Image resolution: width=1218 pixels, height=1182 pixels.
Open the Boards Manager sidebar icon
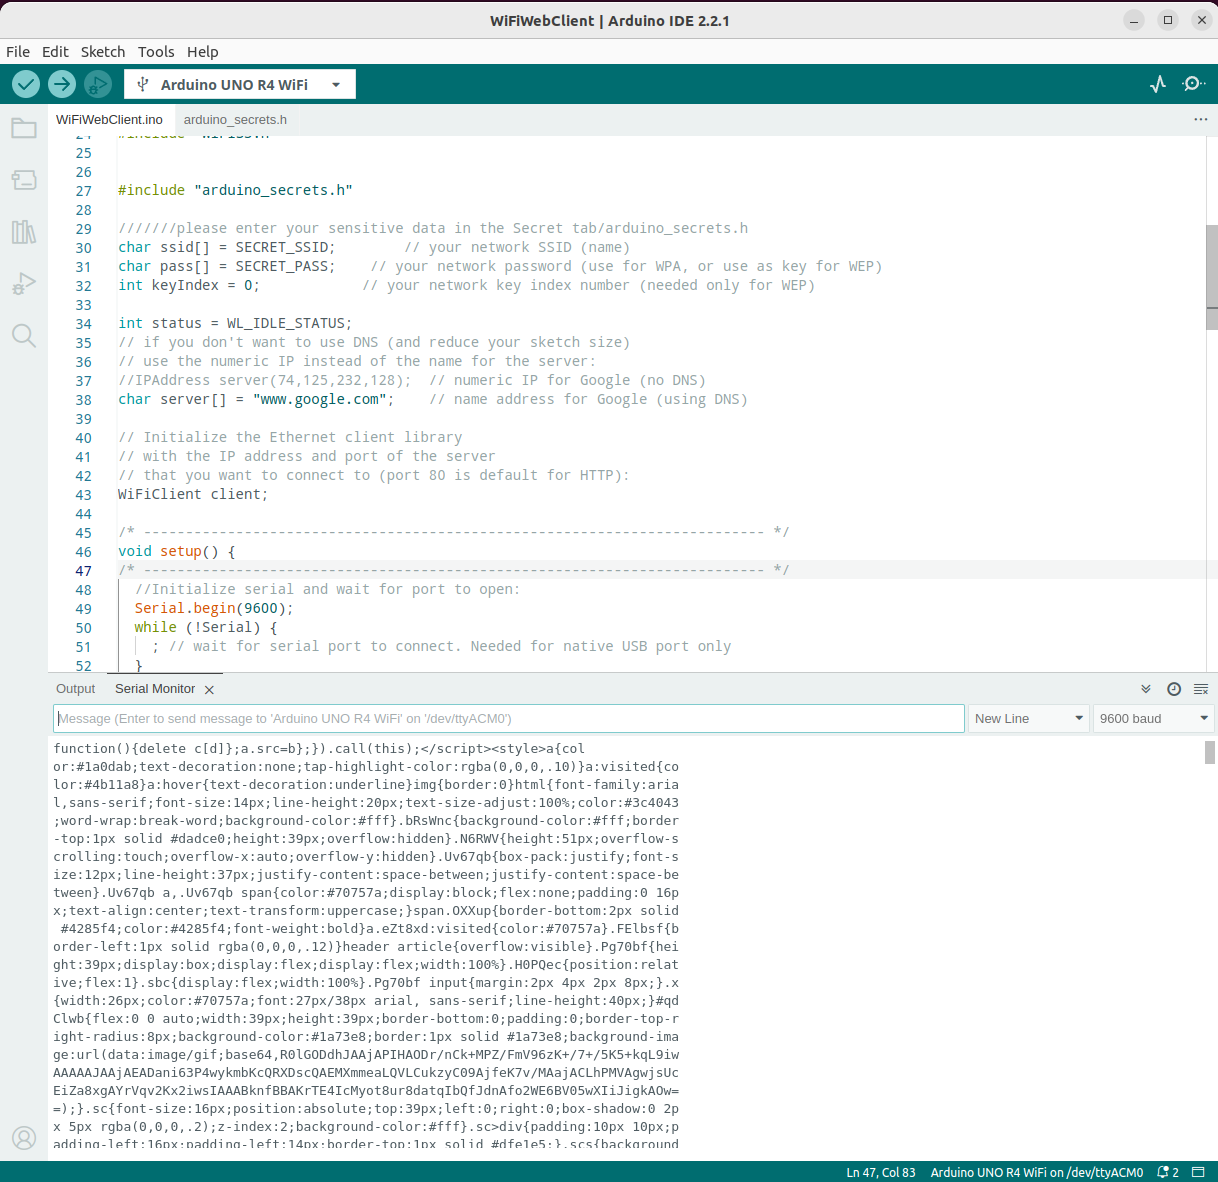(24, 180)
